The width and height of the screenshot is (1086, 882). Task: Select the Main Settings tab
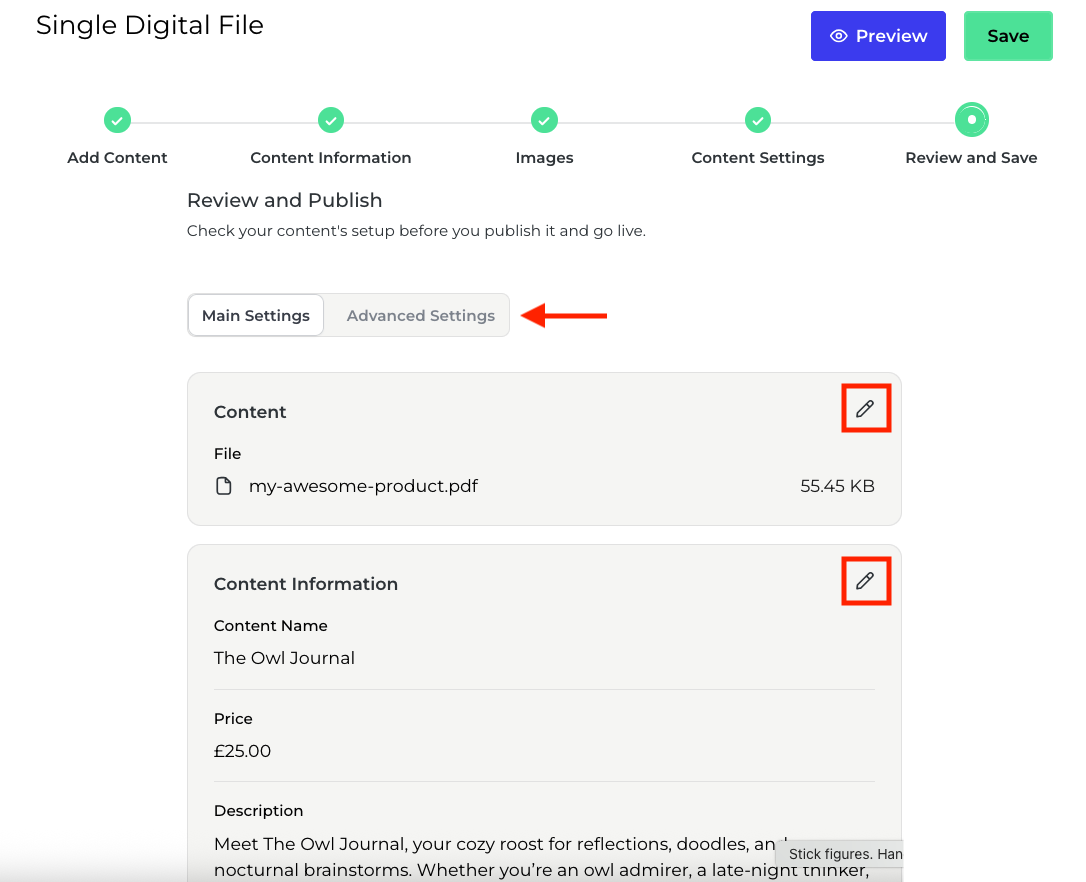tap(256, 315)
